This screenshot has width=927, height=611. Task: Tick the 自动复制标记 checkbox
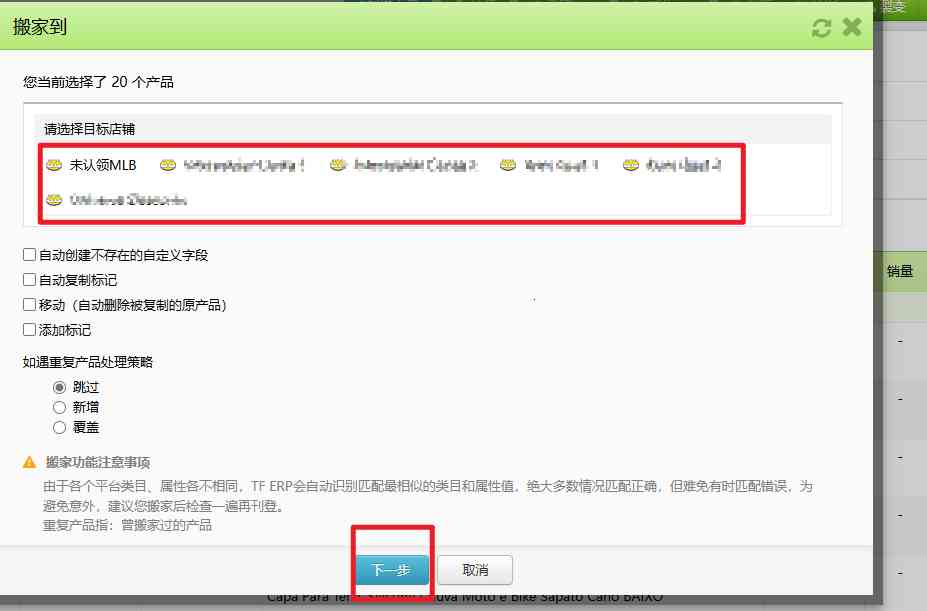click(29, 280)
